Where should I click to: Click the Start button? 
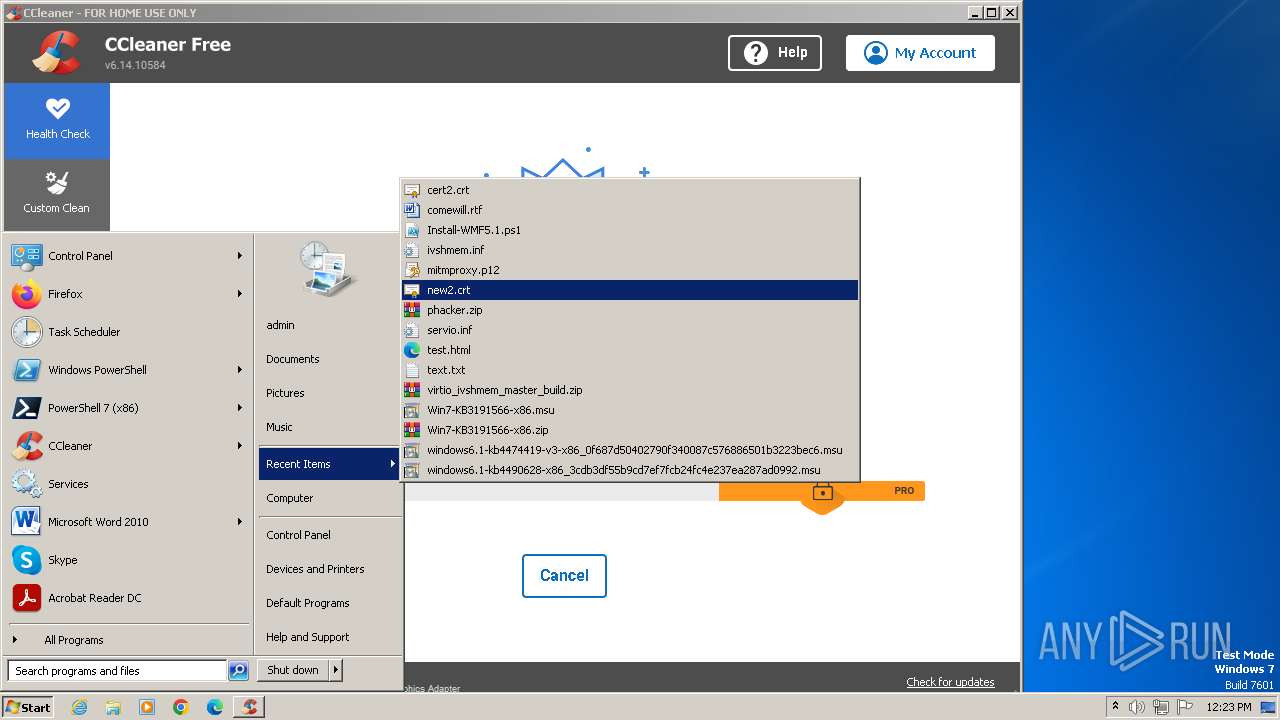28,707
